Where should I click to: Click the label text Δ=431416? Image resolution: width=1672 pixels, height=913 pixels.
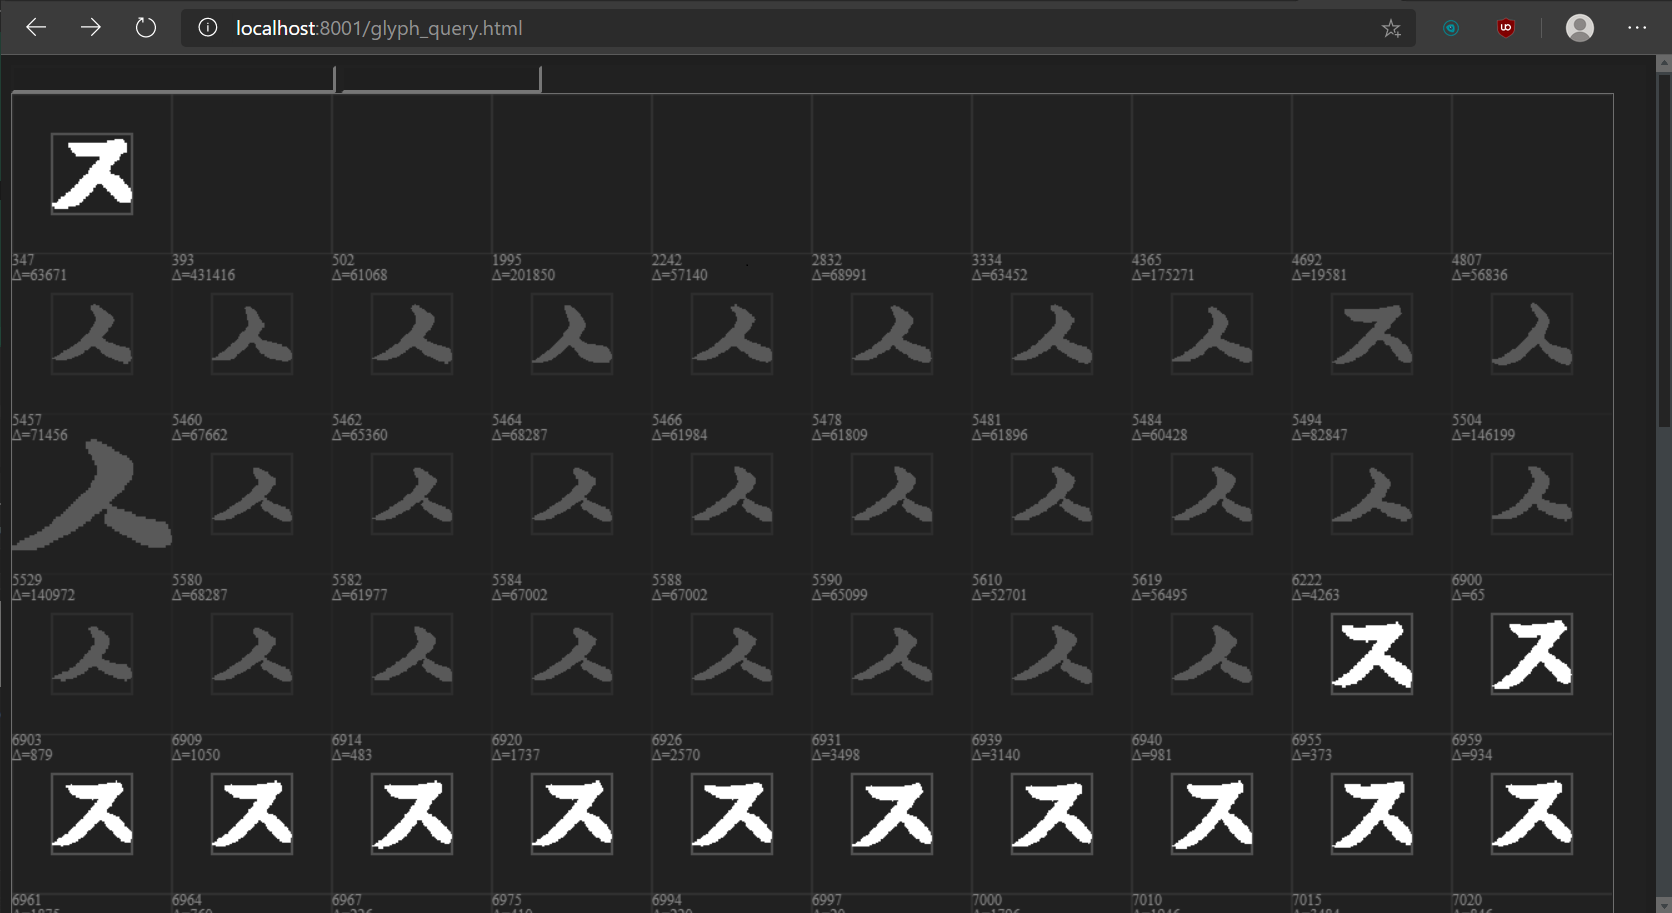(204, 275)
